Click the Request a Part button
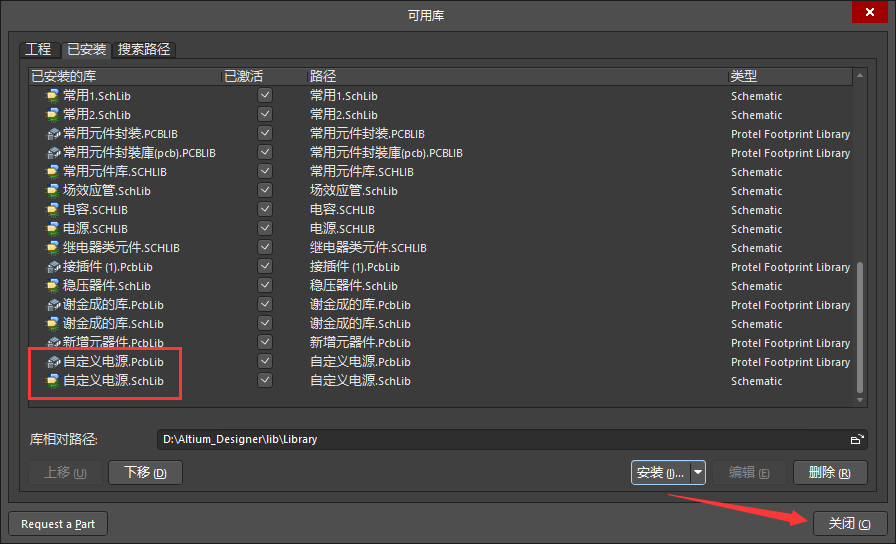This screenshot has width=896, height=544. [58, 524]
